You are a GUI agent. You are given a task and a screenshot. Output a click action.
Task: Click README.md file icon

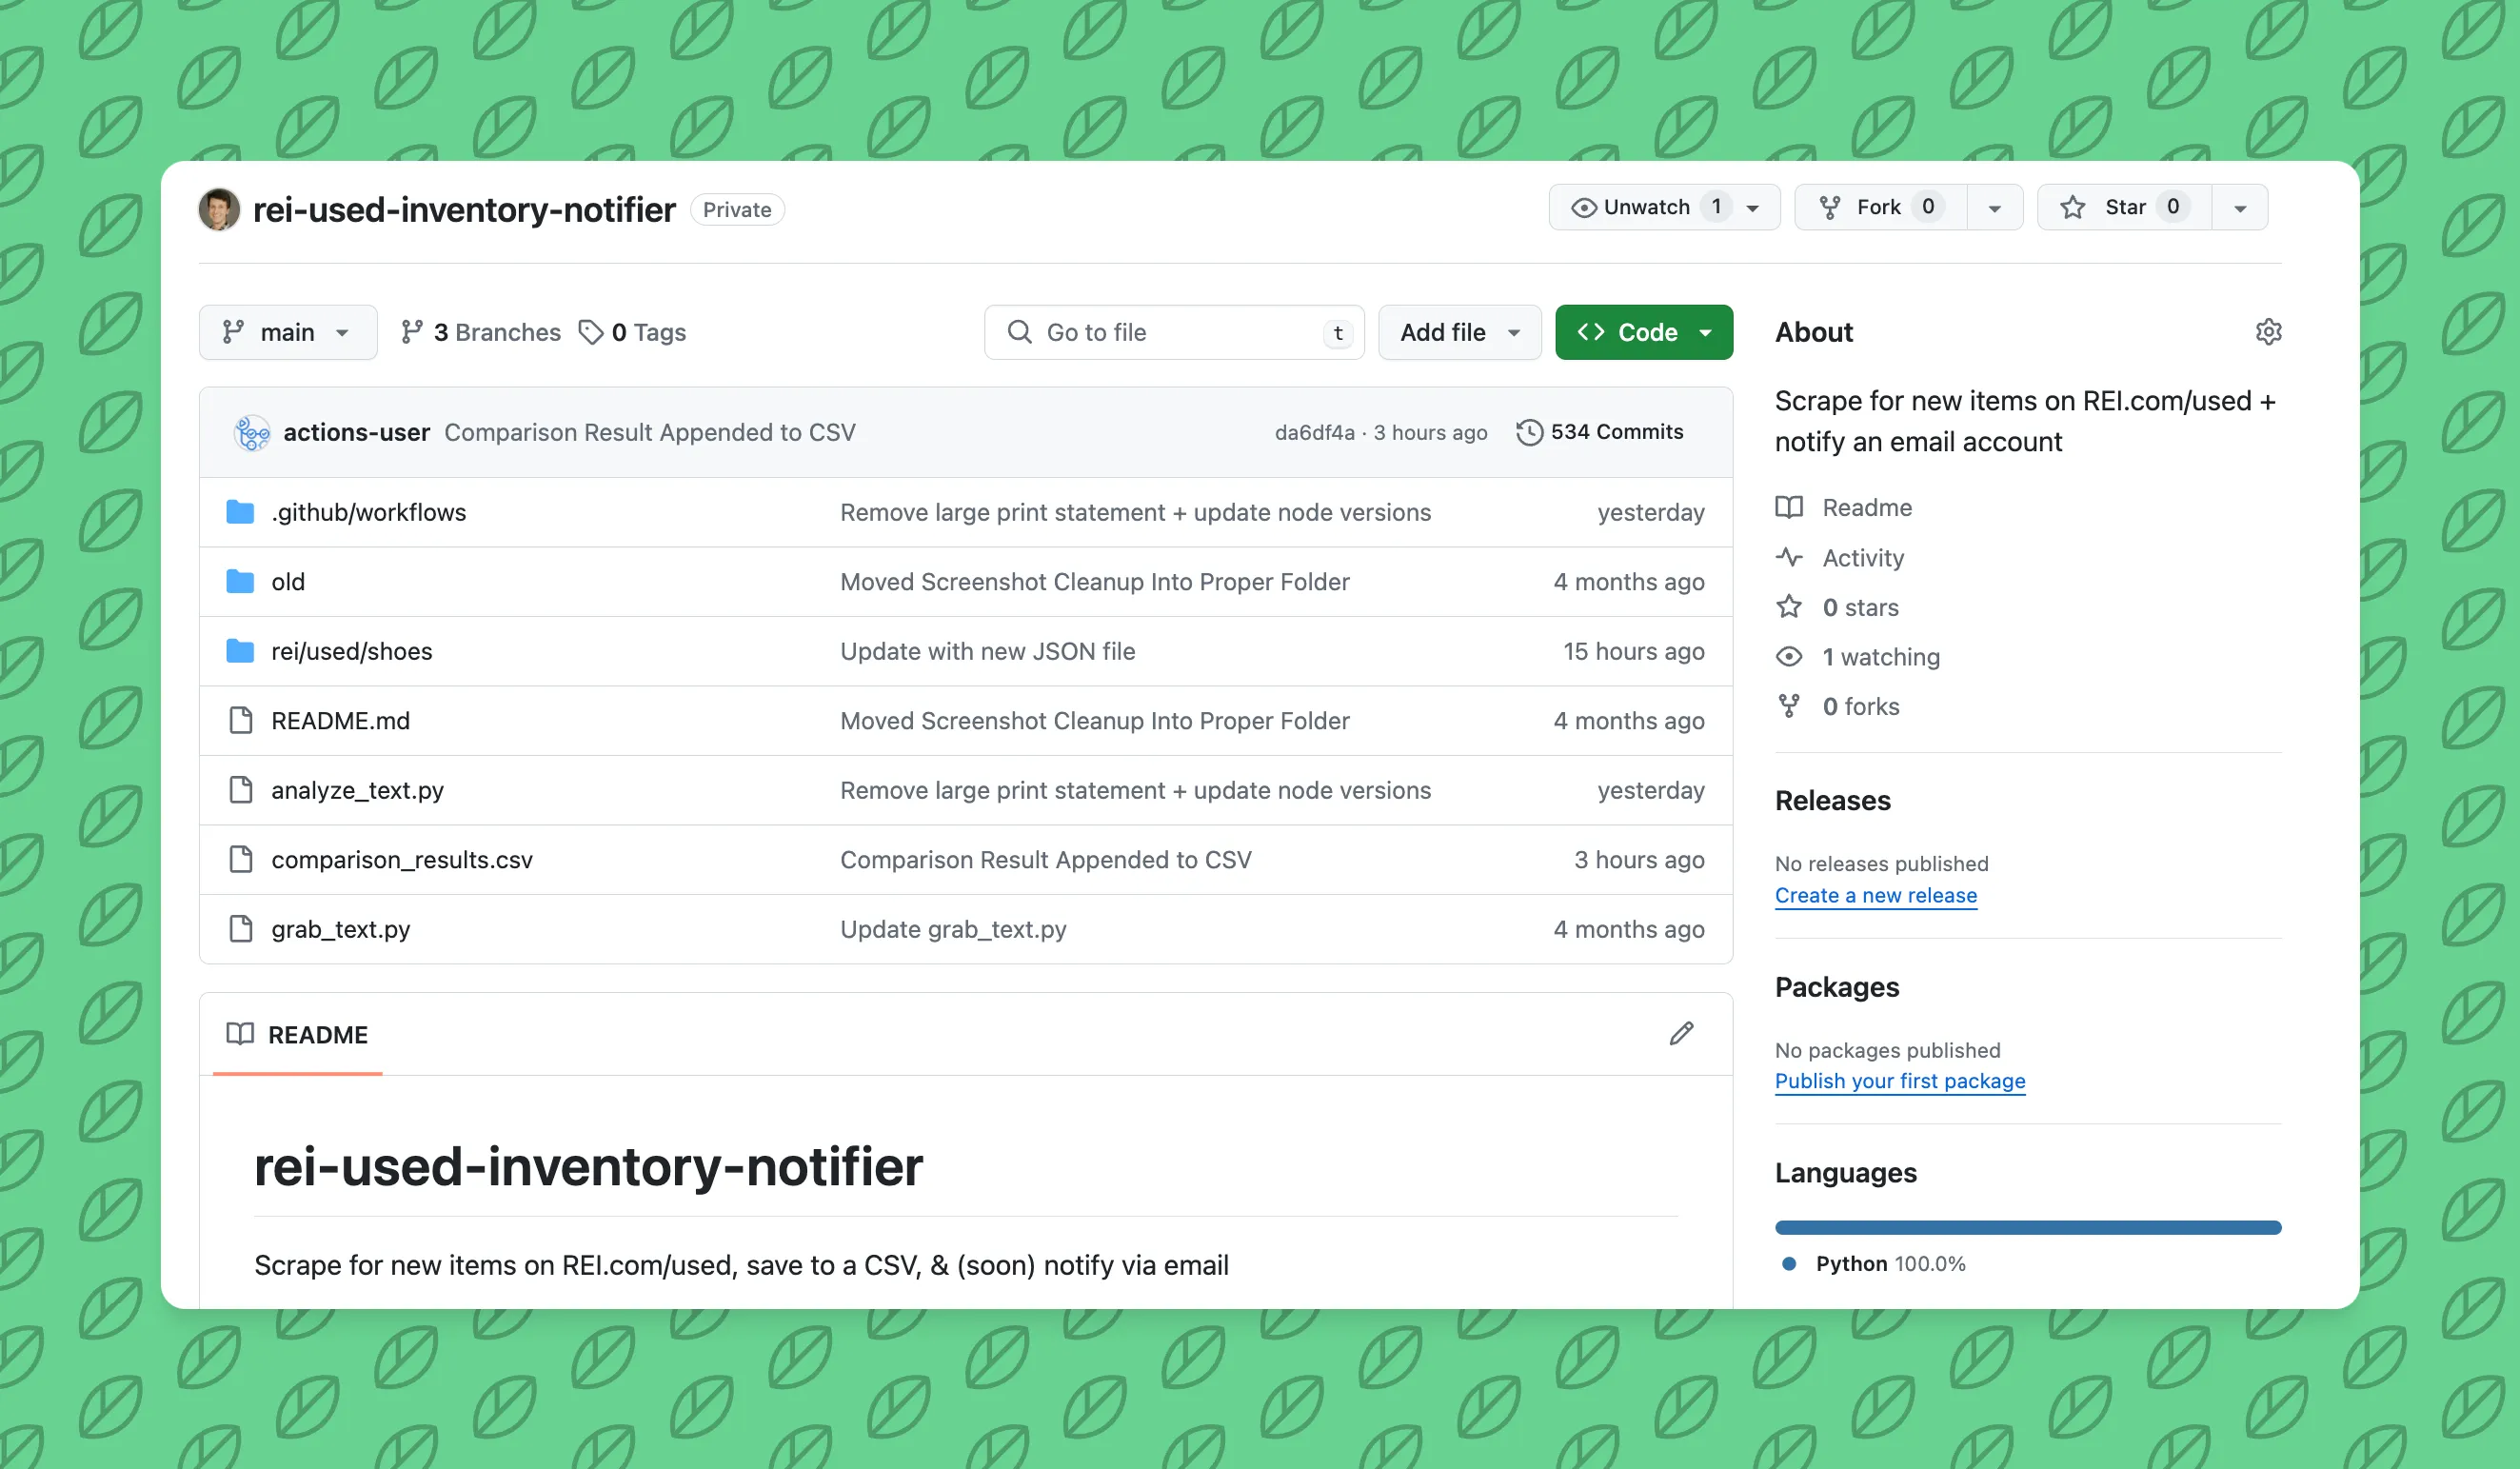click(240, 720)
